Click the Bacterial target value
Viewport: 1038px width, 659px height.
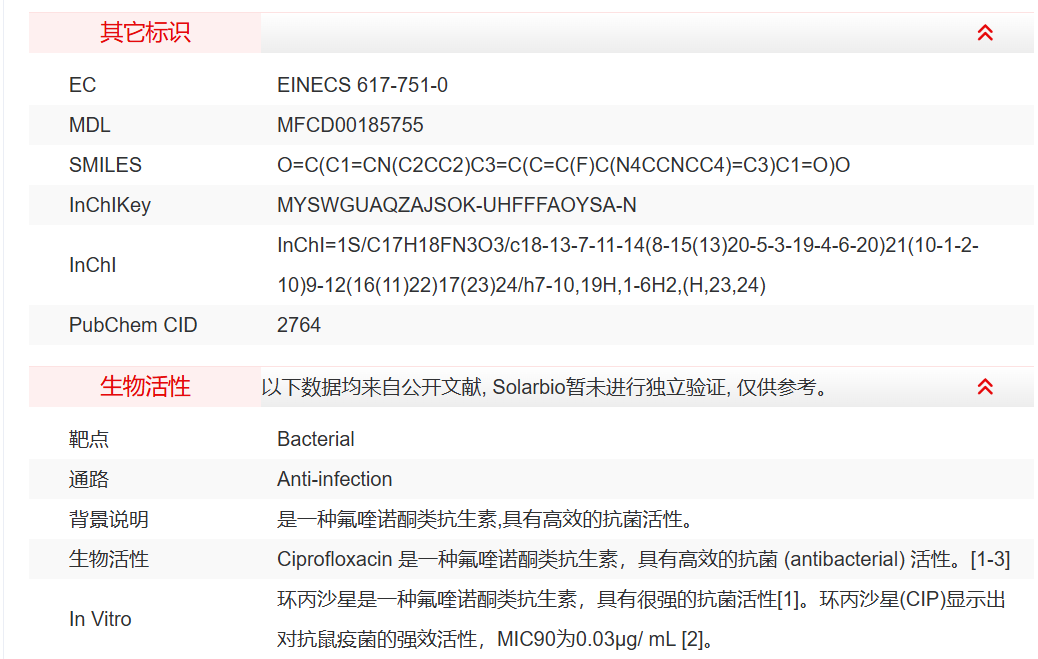tap(315, 439)
